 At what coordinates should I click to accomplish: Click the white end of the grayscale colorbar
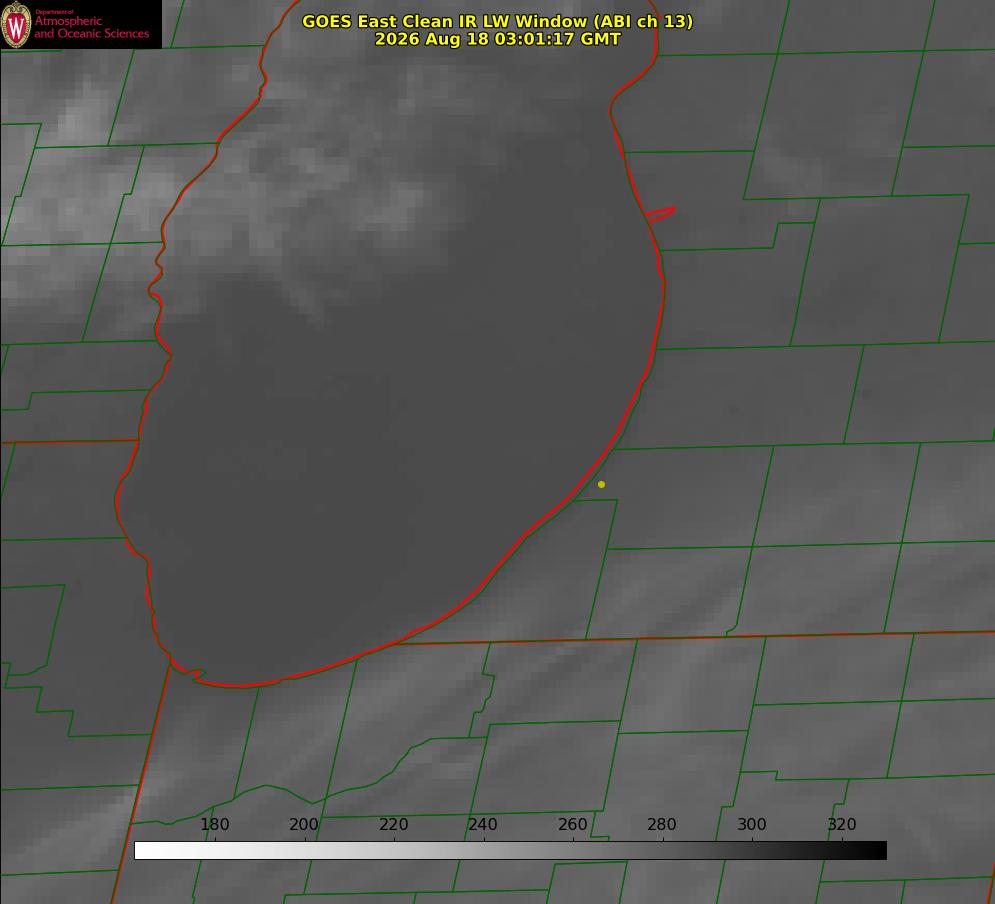point(145,850)
